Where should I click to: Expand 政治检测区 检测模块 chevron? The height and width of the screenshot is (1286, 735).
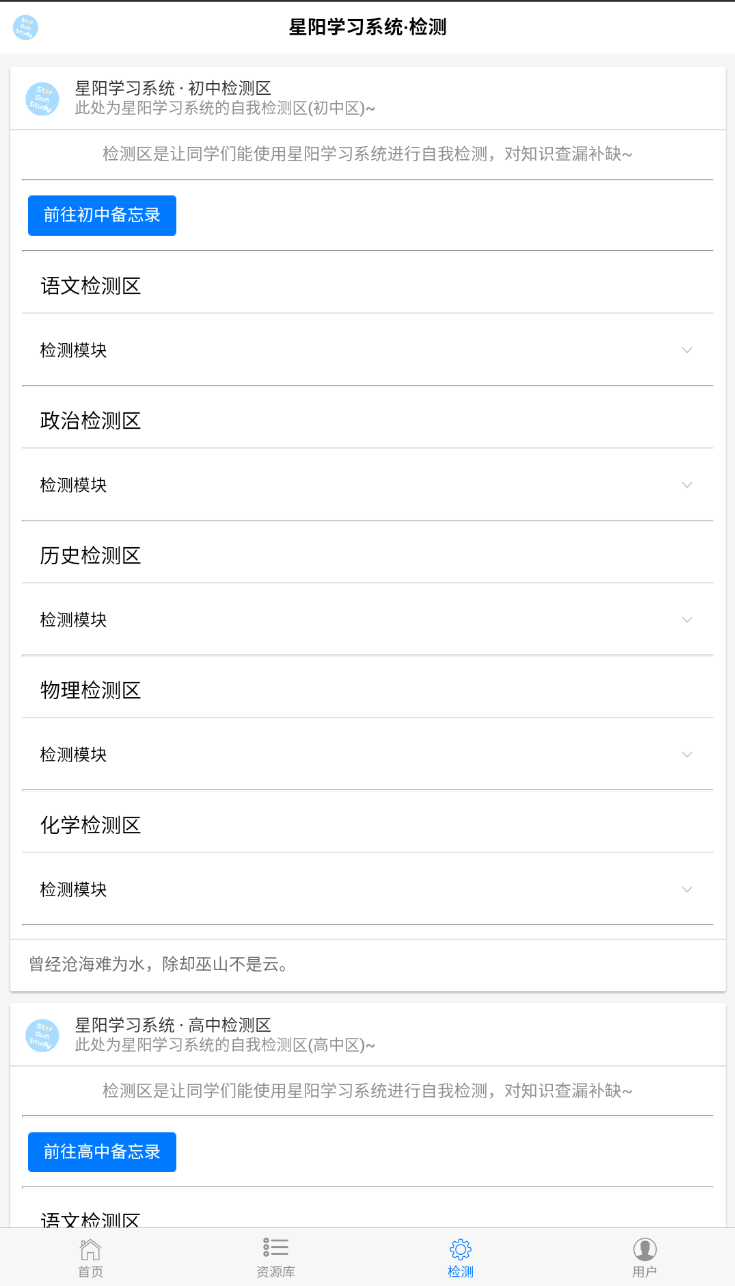[686, 485]
